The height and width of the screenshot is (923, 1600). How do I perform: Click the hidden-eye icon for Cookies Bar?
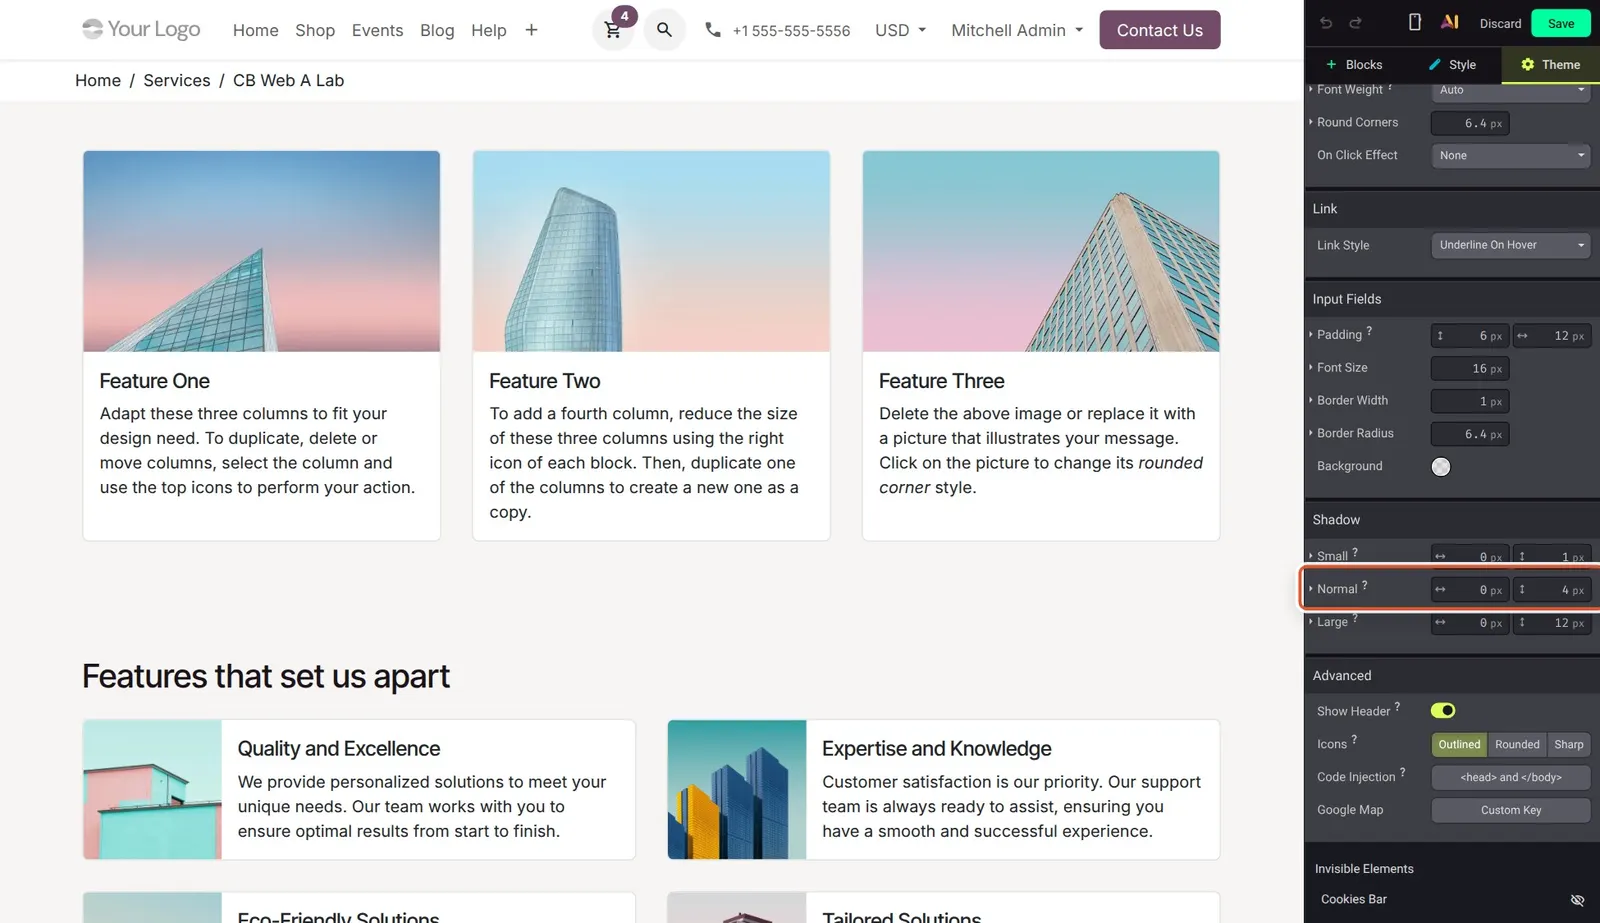tap(1577, 900)
